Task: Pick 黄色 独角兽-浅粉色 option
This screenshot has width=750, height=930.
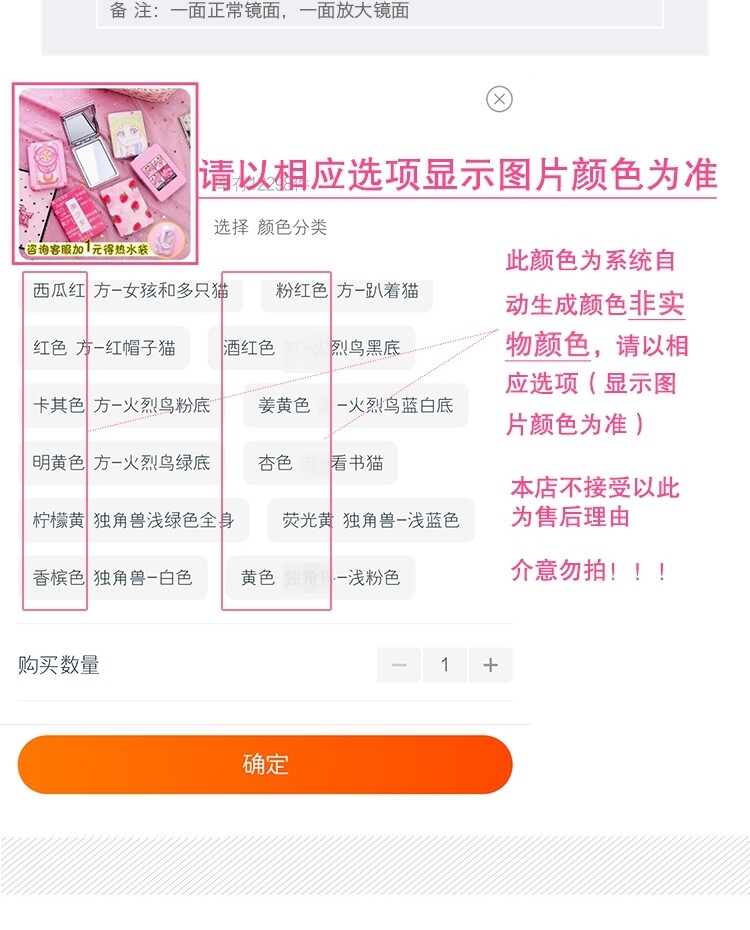Action: 320,577
